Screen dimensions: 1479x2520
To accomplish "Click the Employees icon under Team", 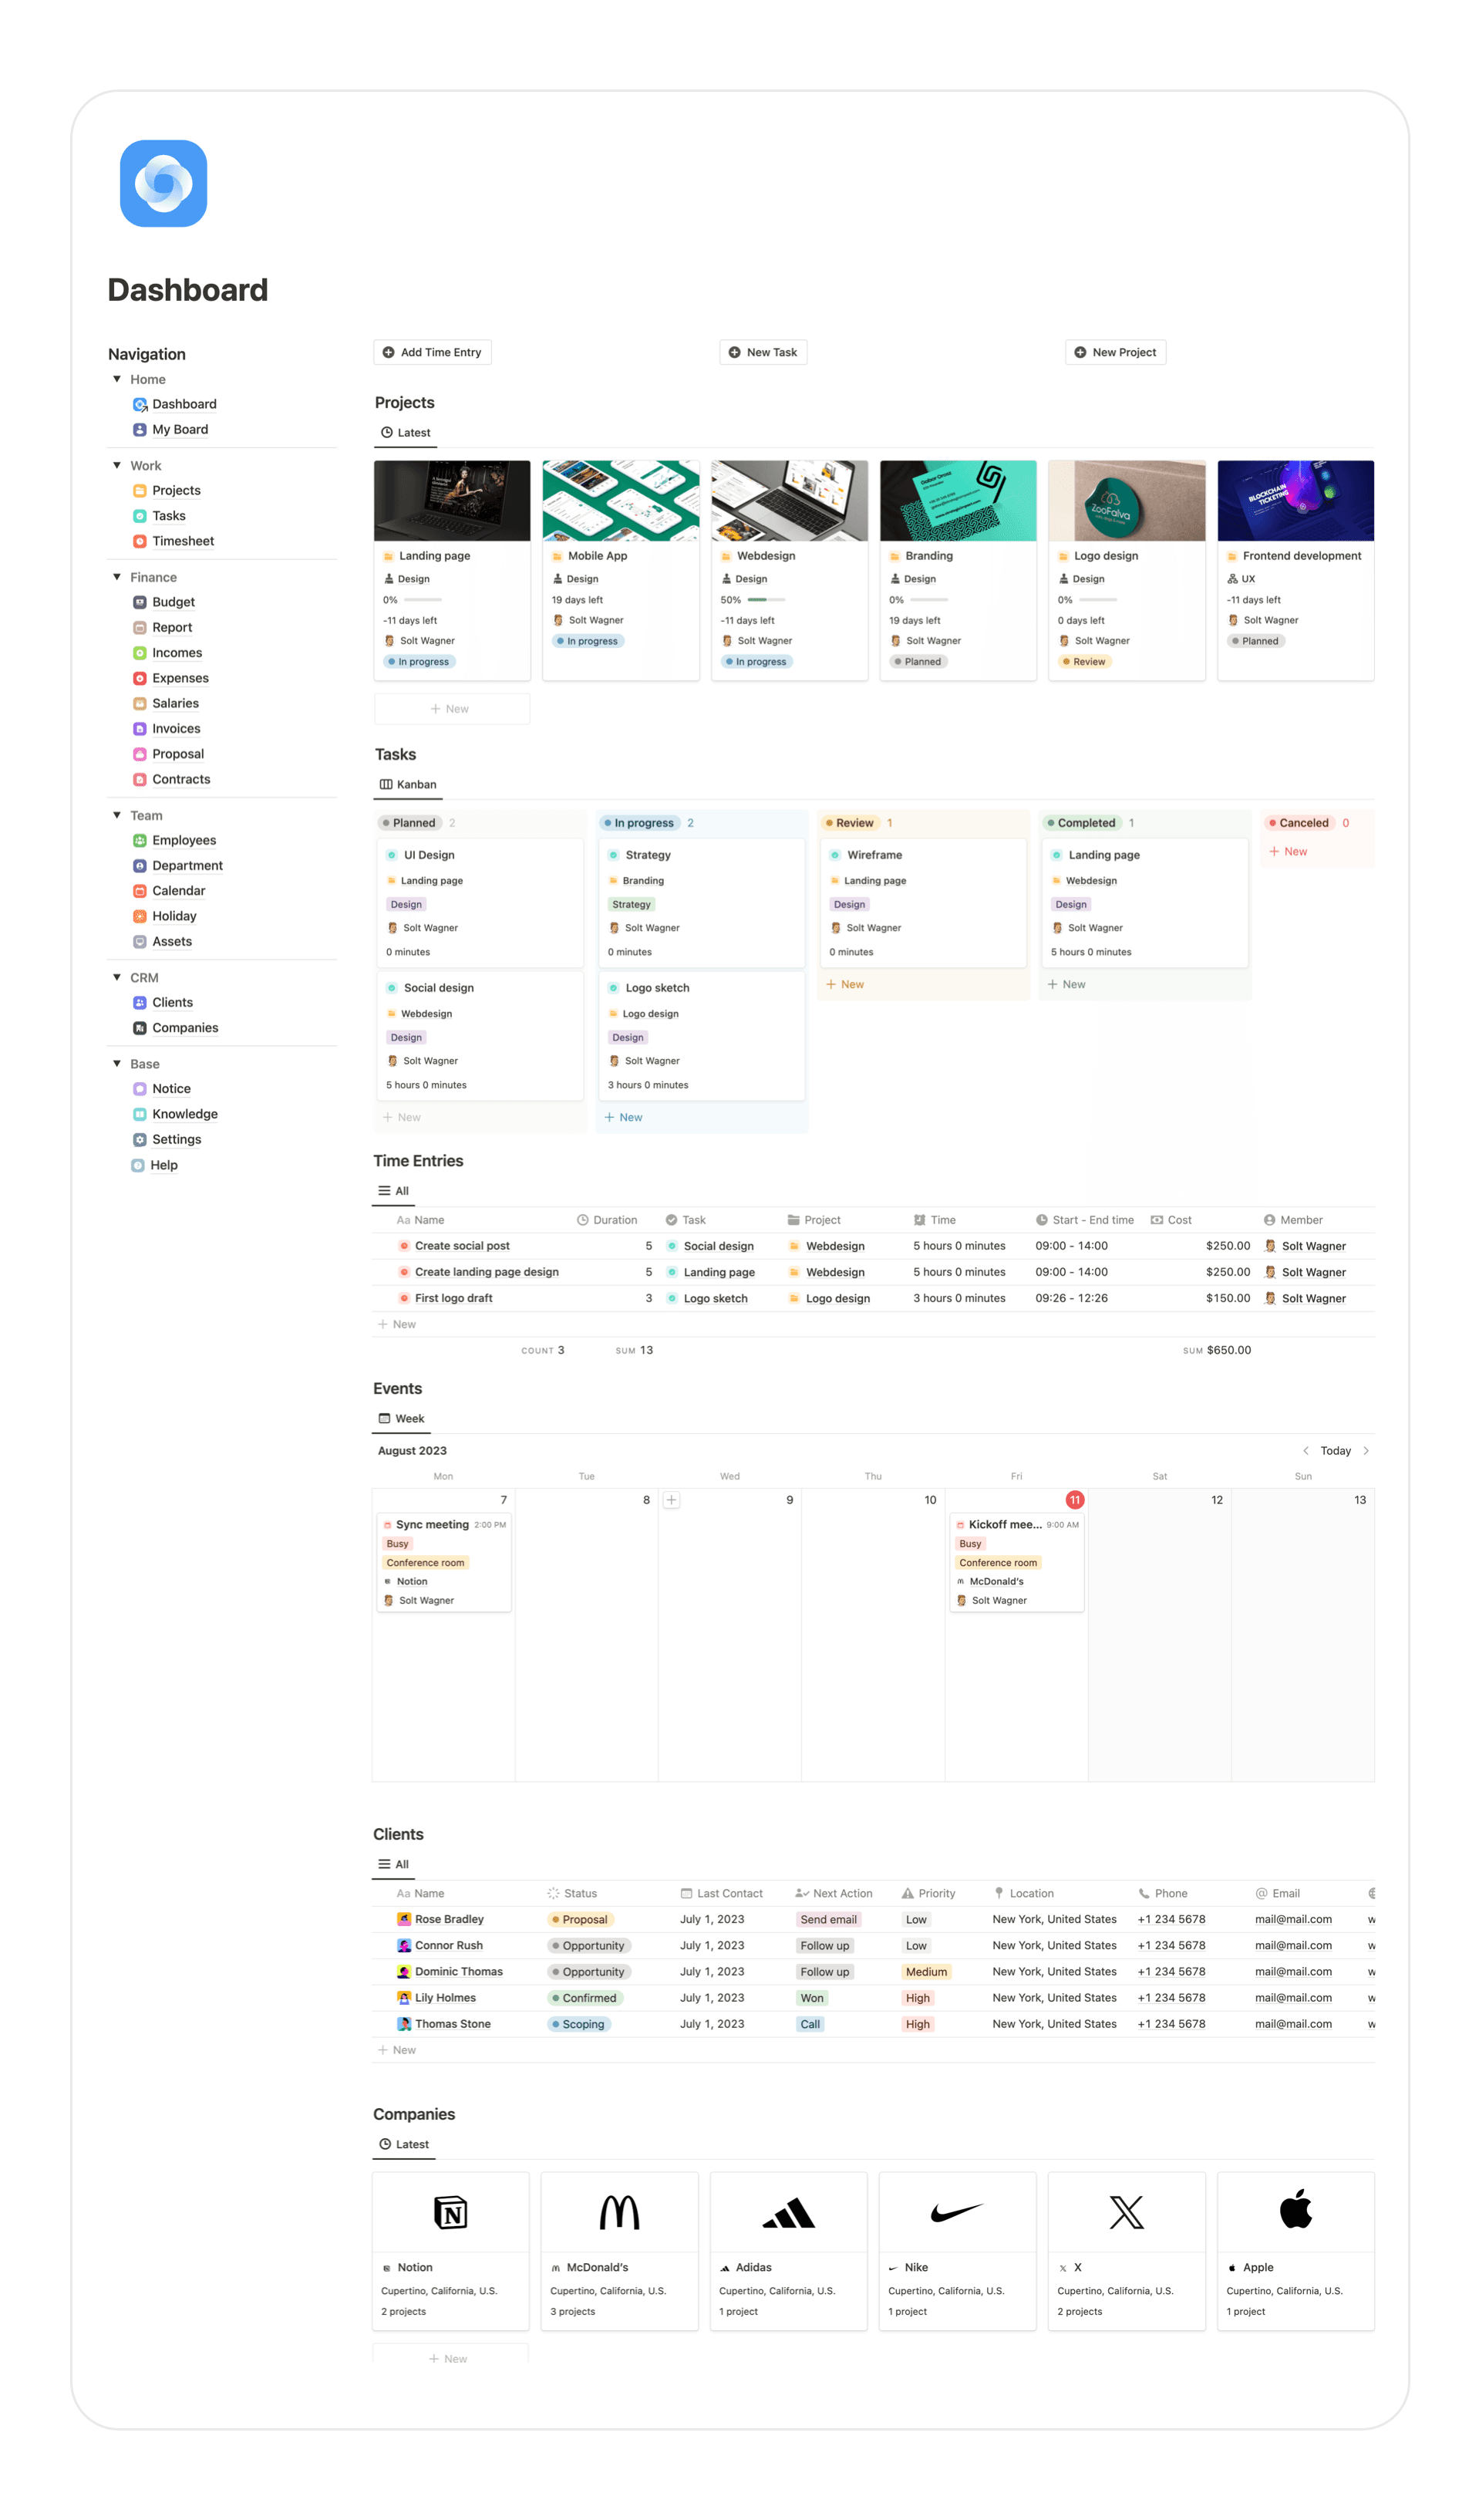I will click(140, 840).
